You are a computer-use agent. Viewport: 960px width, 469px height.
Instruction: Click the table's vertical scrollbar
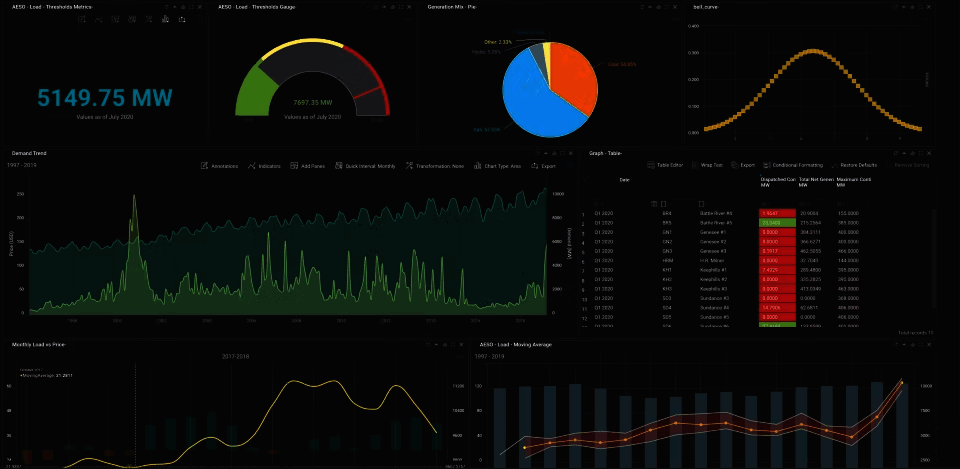coord(933,257)
